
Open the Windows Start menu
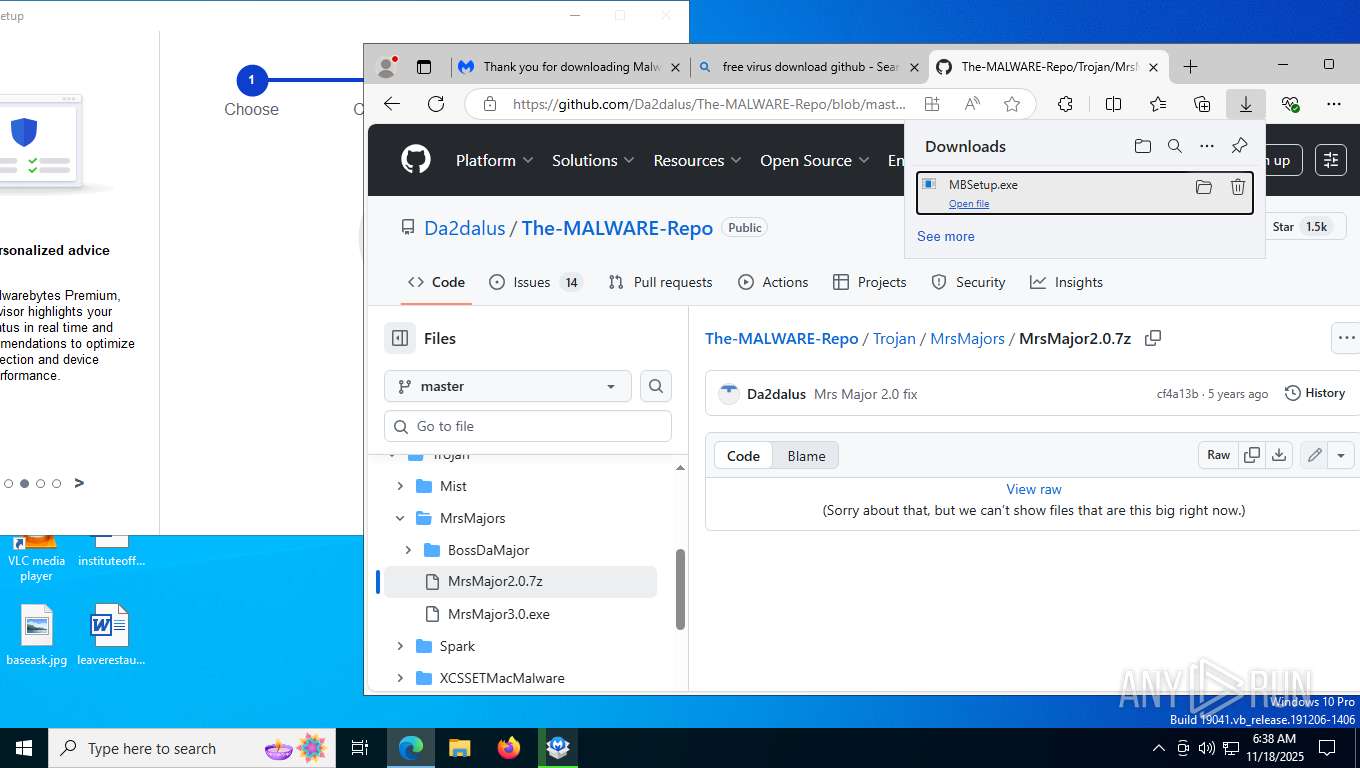coord(24,748)
